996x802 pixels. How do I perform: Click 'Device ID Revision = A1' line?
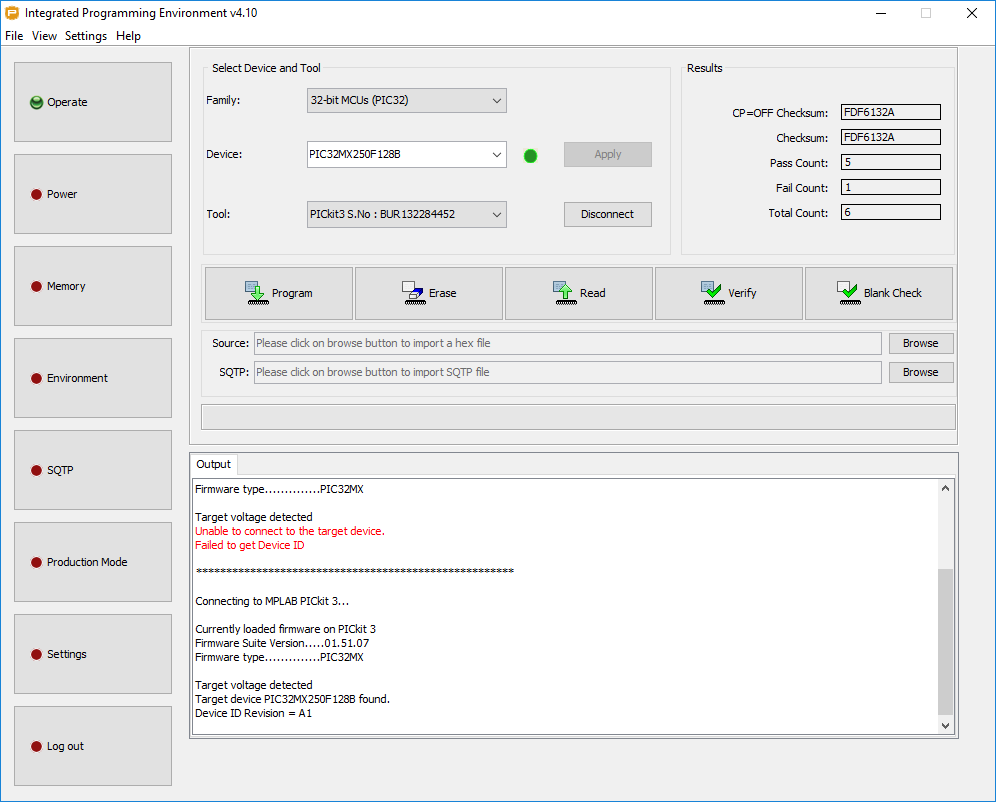coord(253,714)
